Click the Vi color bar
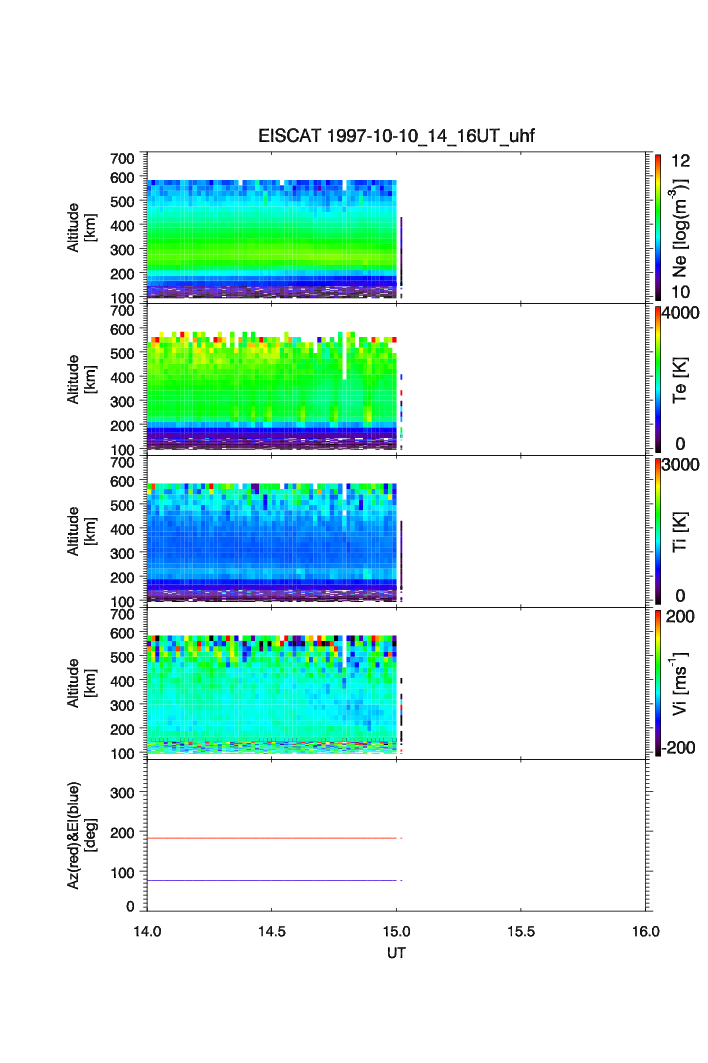This screenshot has height=1063, width=708. [x=658, y=683]
